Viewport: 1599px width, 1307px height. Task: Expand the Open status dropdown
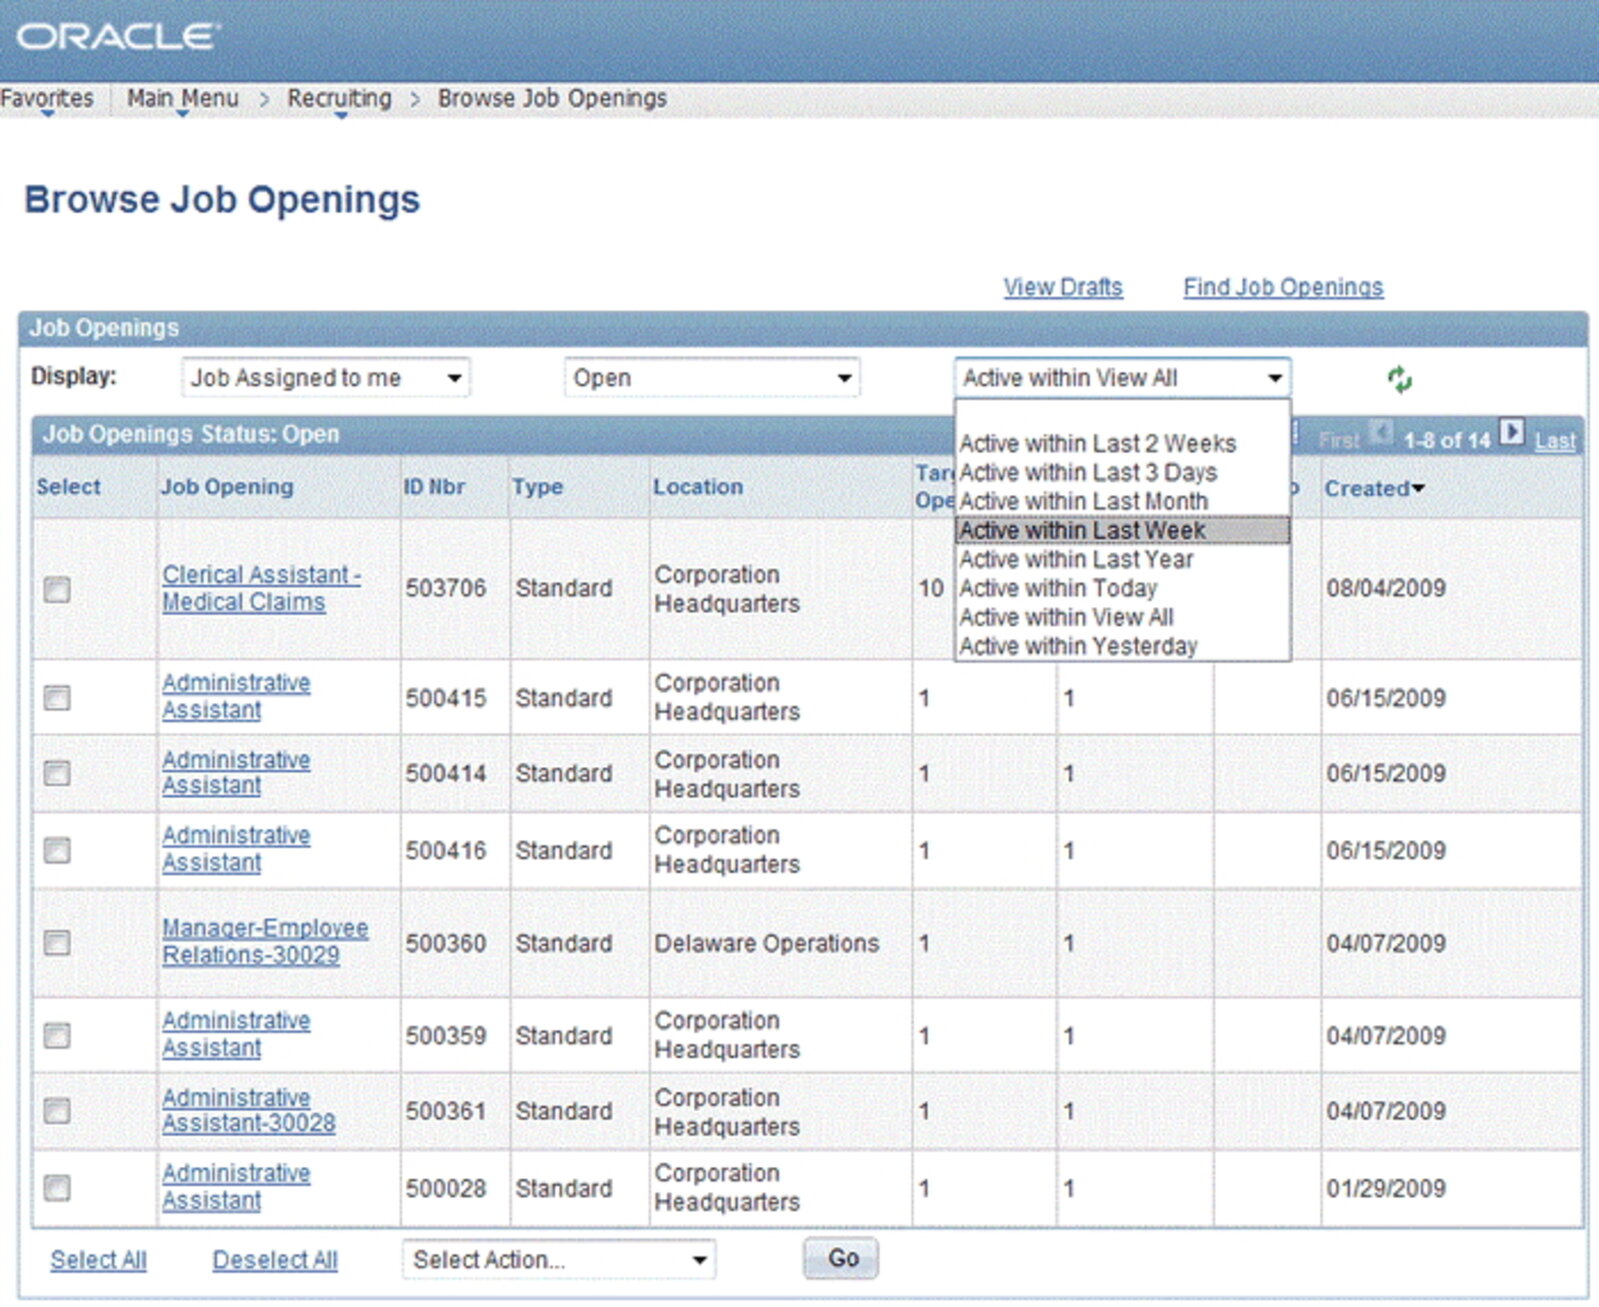pos(711,378)
